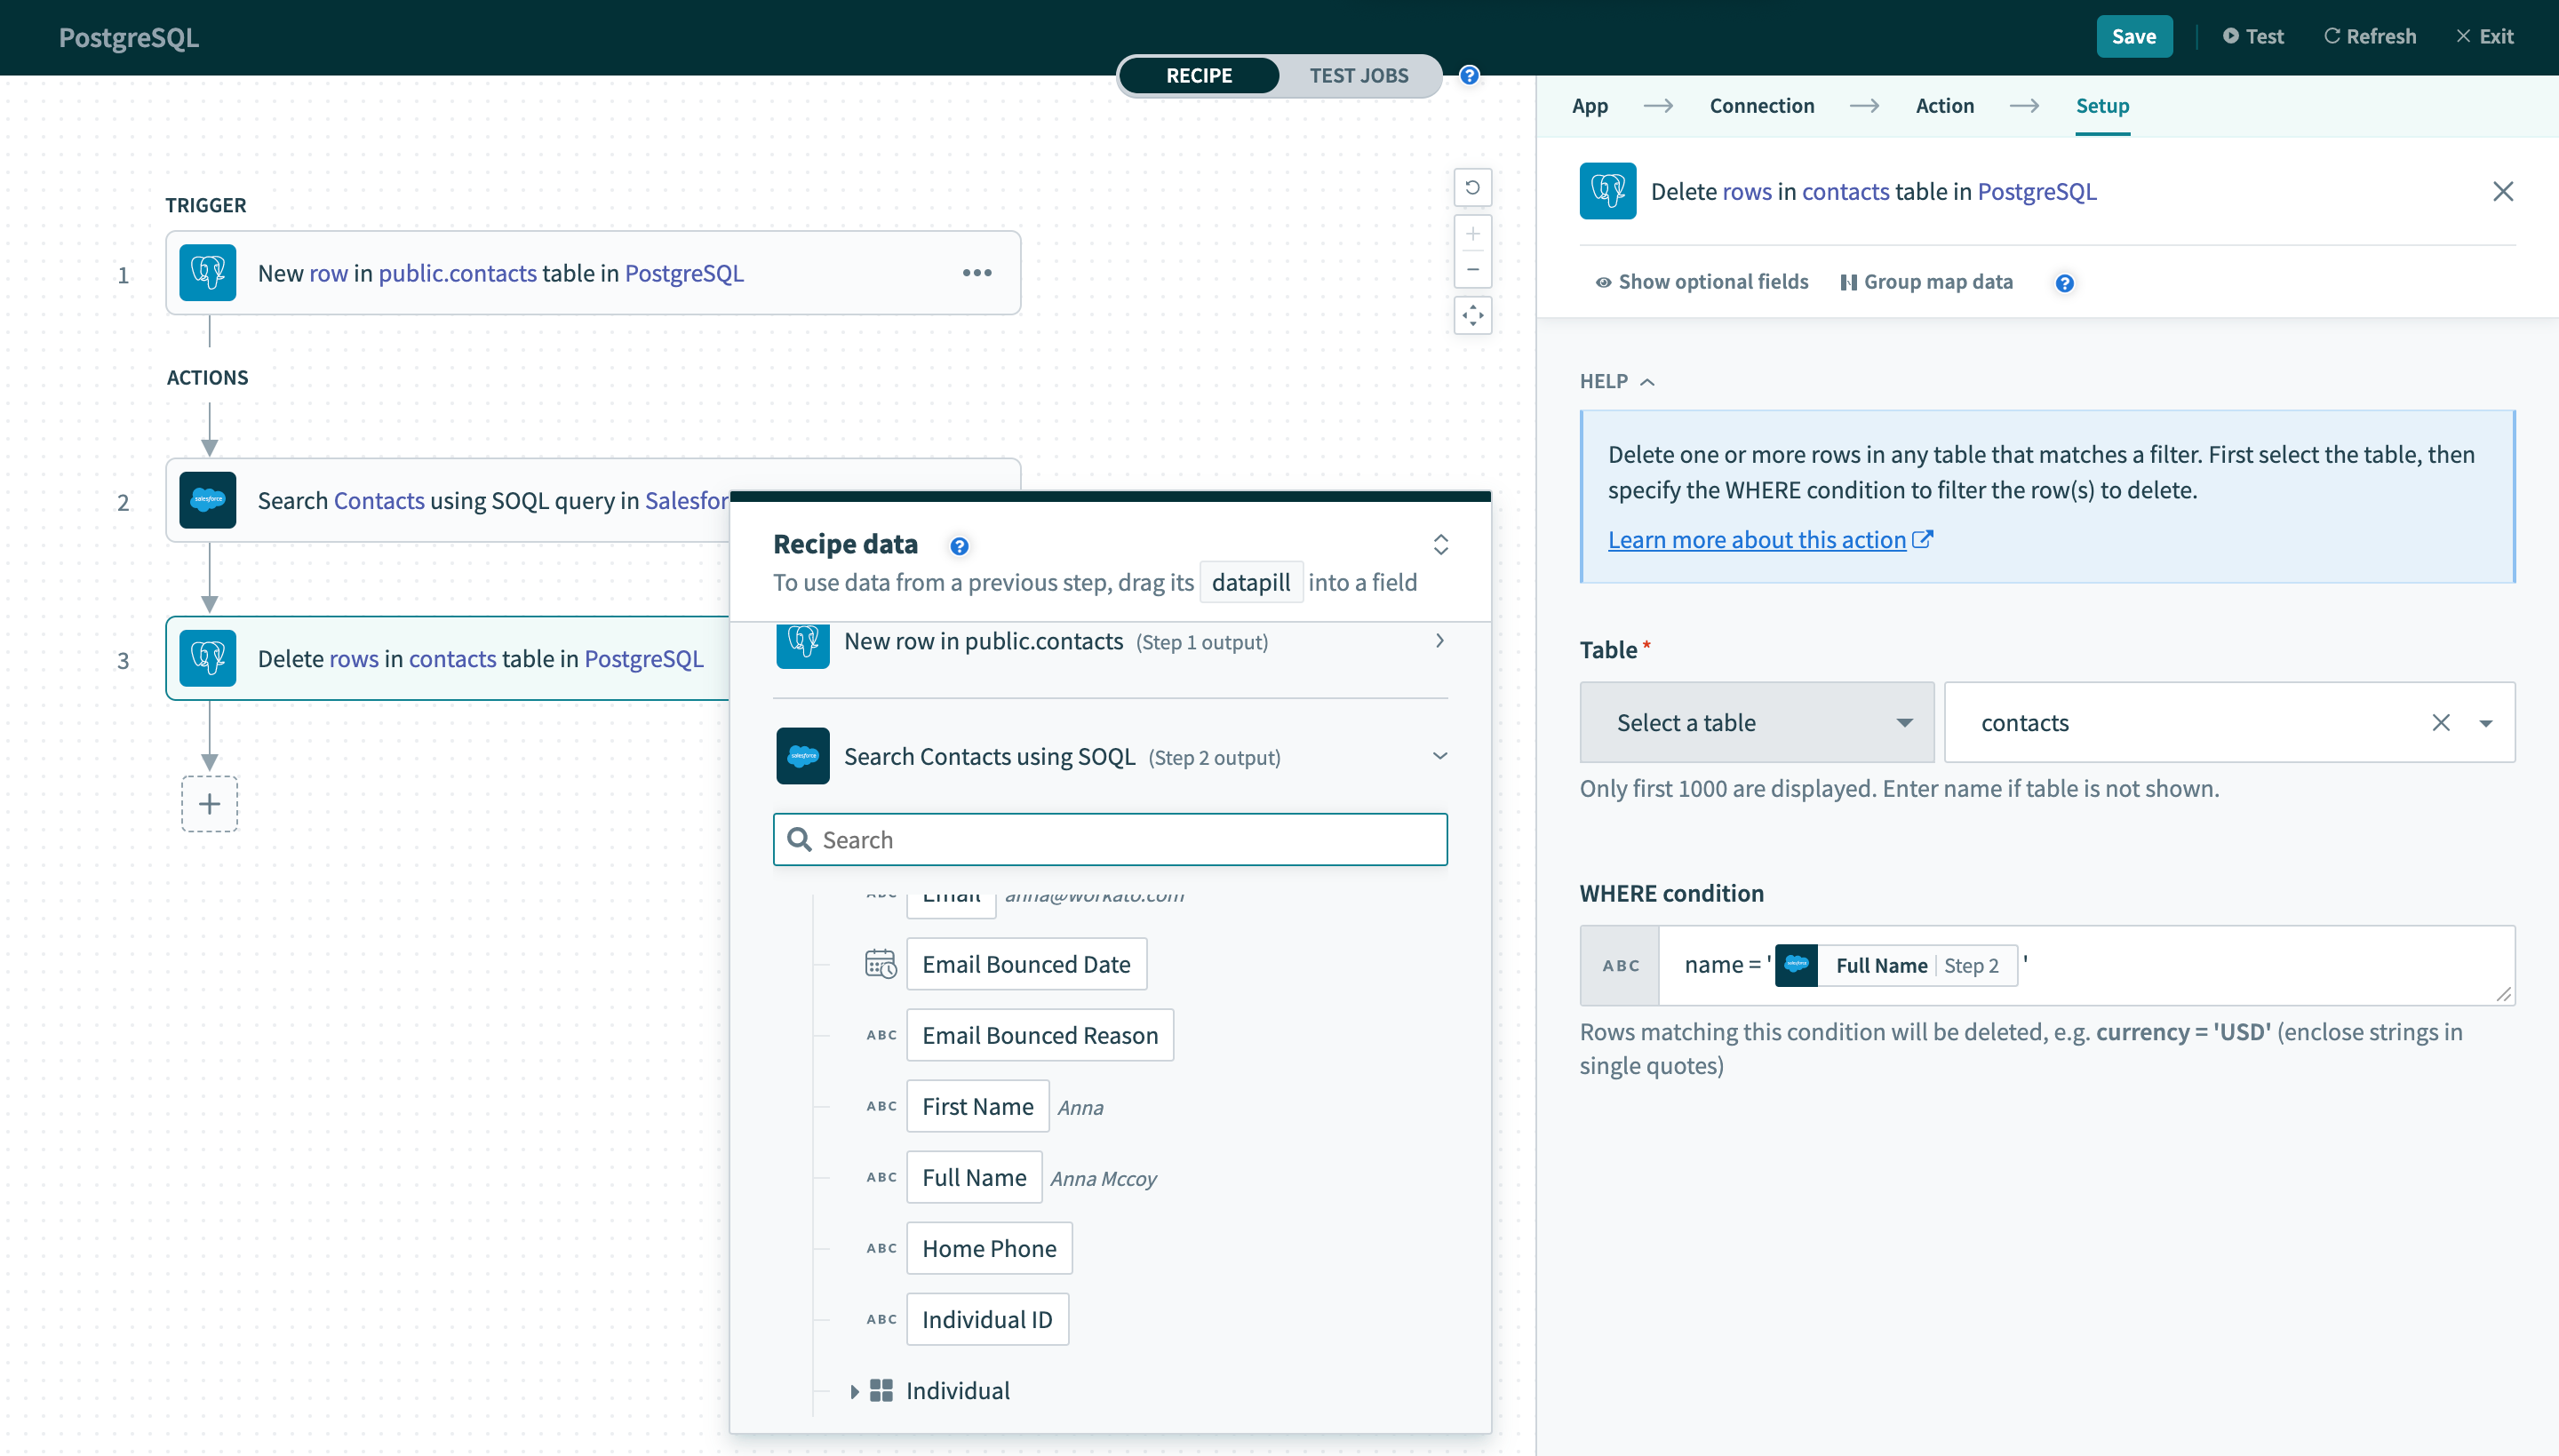2559x1456 pixels.
Task: Expand the Individual object in datatree
Action: point(854,1391)
